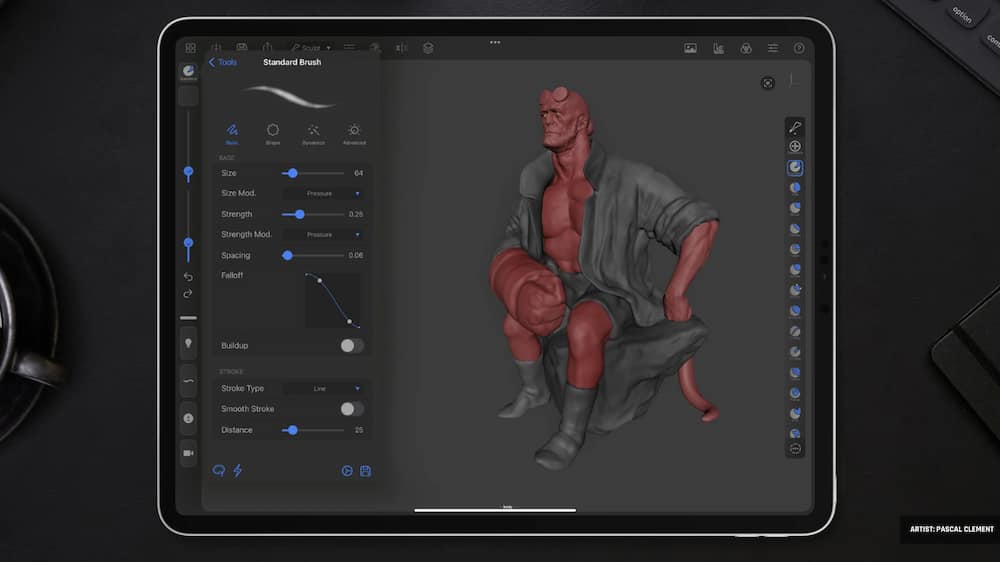The image size is (1000, 562).
Task: Click the lightning bolt icon in brush panel
Action: pyautogui.click(x=238, y=471)
